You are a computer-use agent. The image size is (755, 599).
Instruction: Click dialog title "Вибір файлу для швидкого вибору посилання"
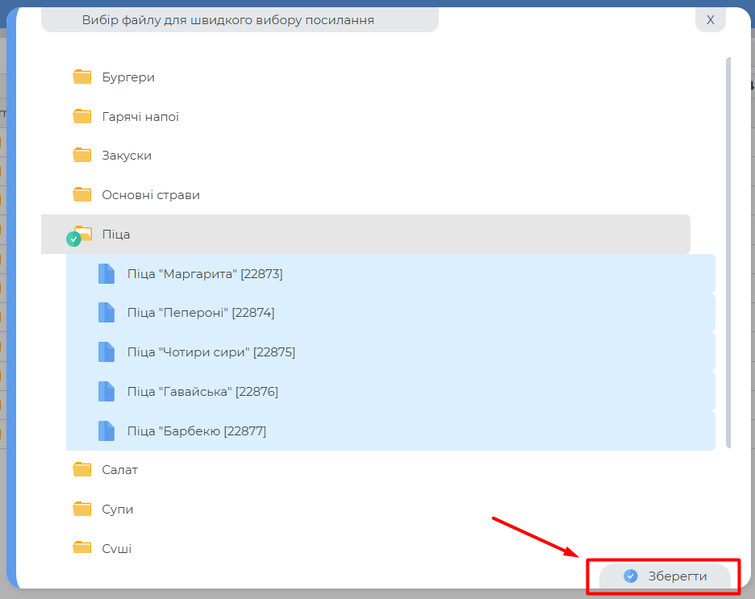click(x=228, y=20)
